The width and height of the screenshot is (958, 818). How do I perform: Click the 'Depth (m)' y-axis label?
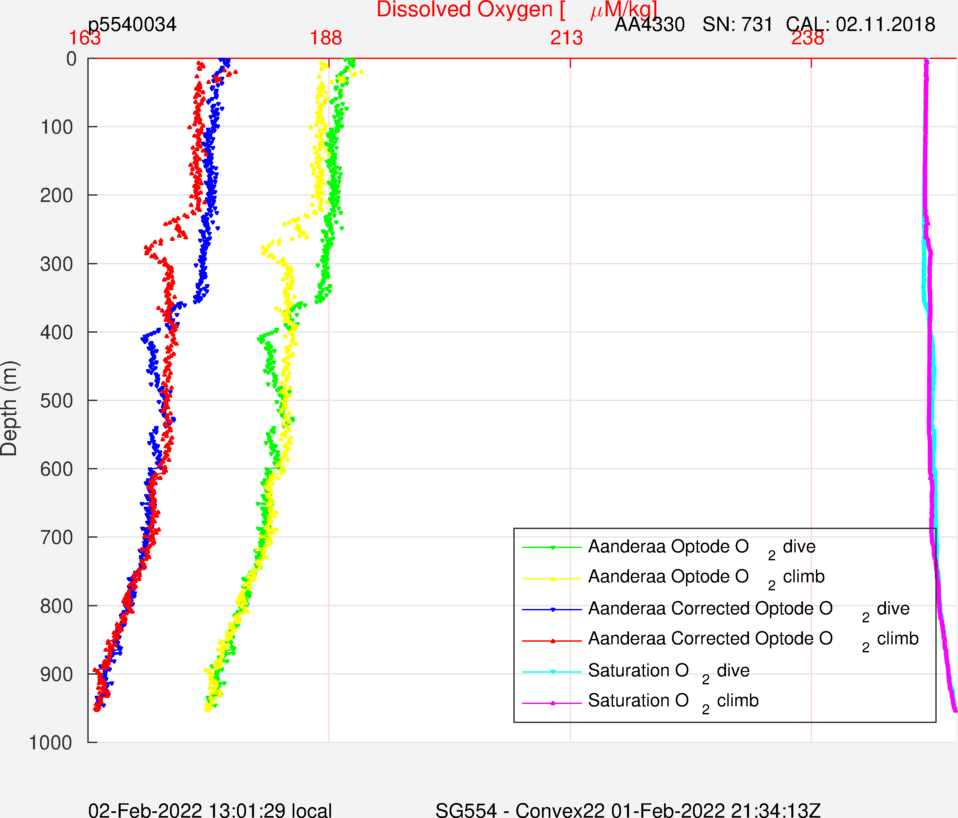click(10, 408)
